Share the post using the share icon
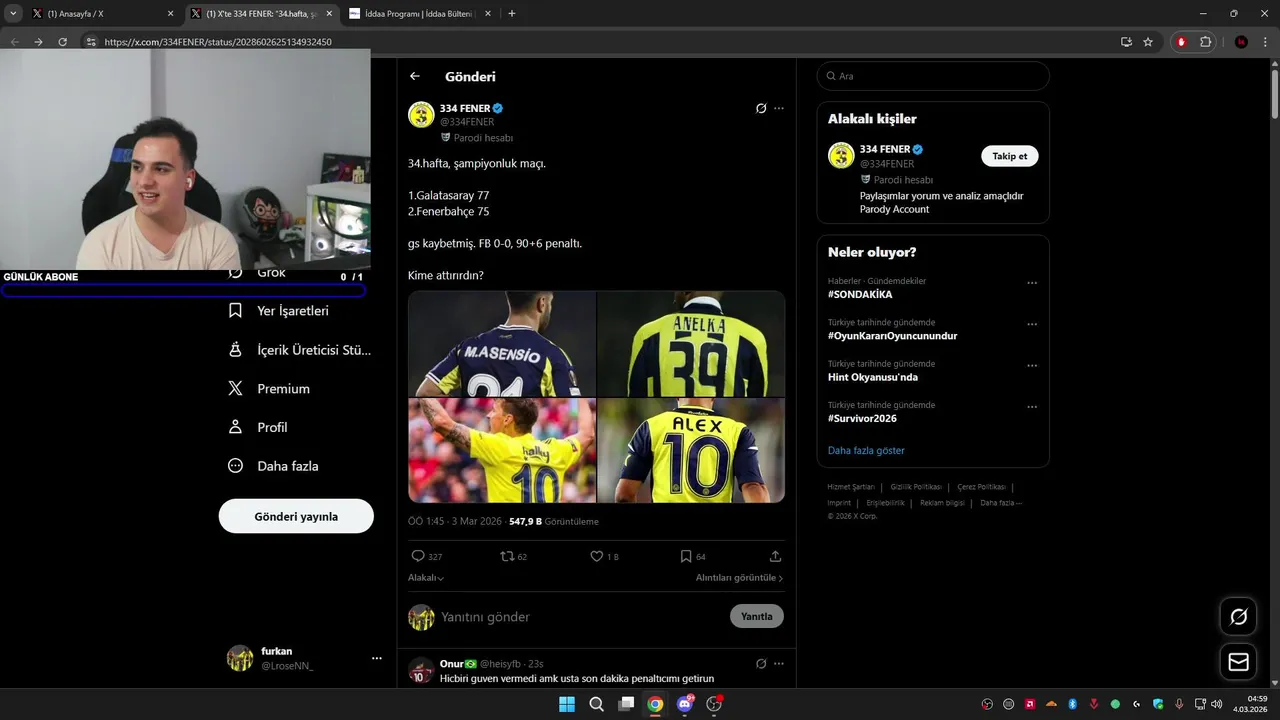 coord(775,556)
